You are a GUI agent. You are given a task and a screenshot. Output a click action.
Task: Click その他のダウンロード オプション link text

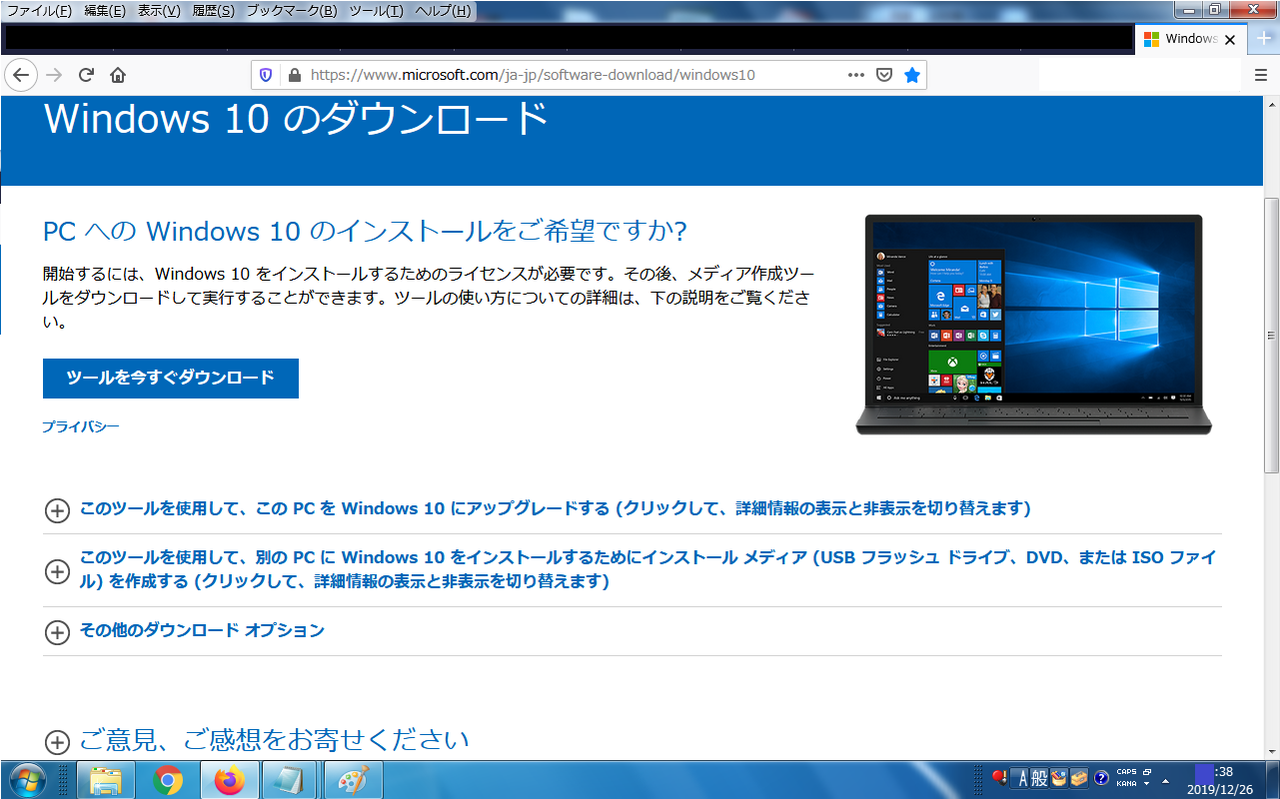(x=202, y=631)
